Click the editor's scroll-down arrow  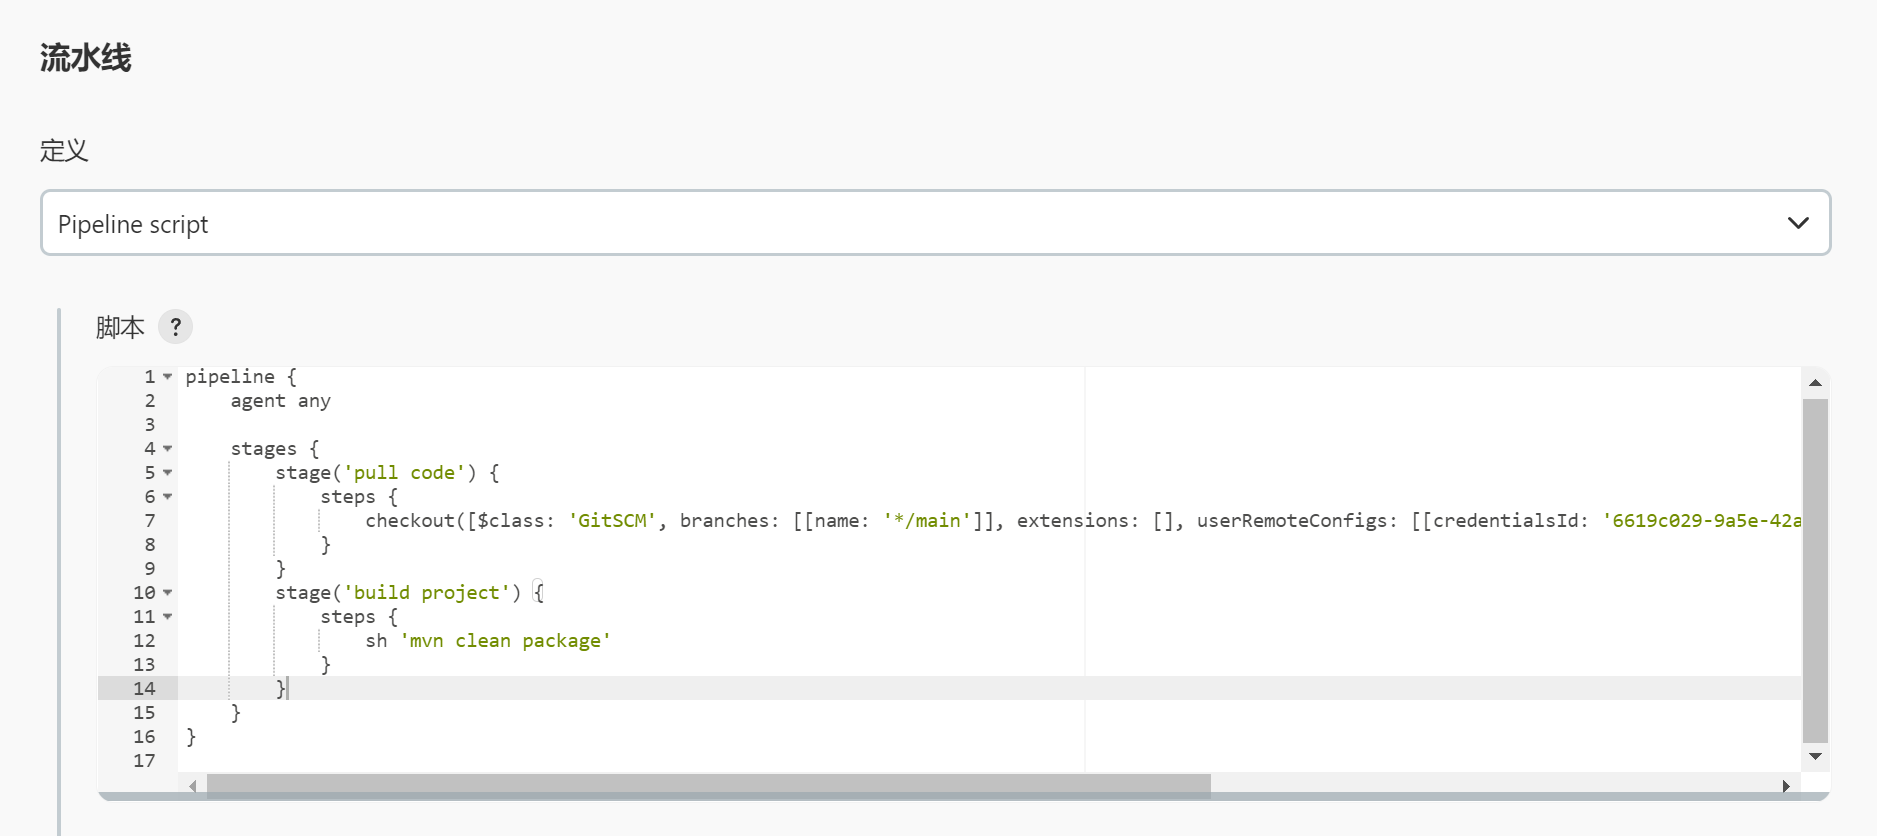(x=1815, y=757)
